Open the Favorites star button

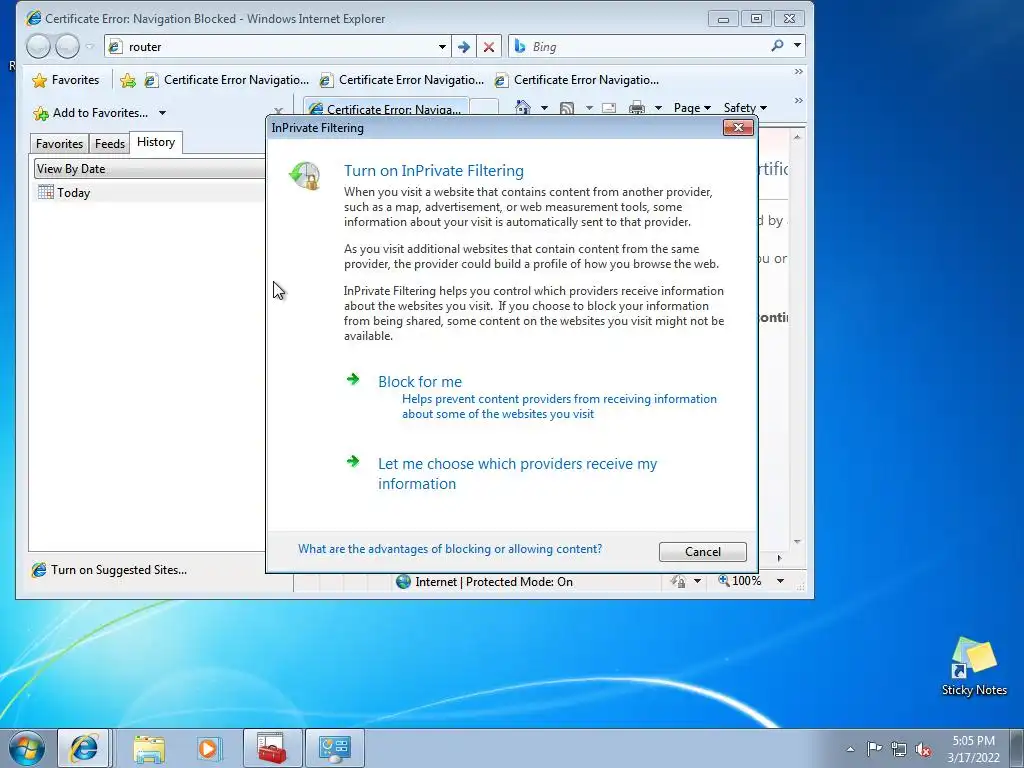pyautogui.click(x=66, y=80)
